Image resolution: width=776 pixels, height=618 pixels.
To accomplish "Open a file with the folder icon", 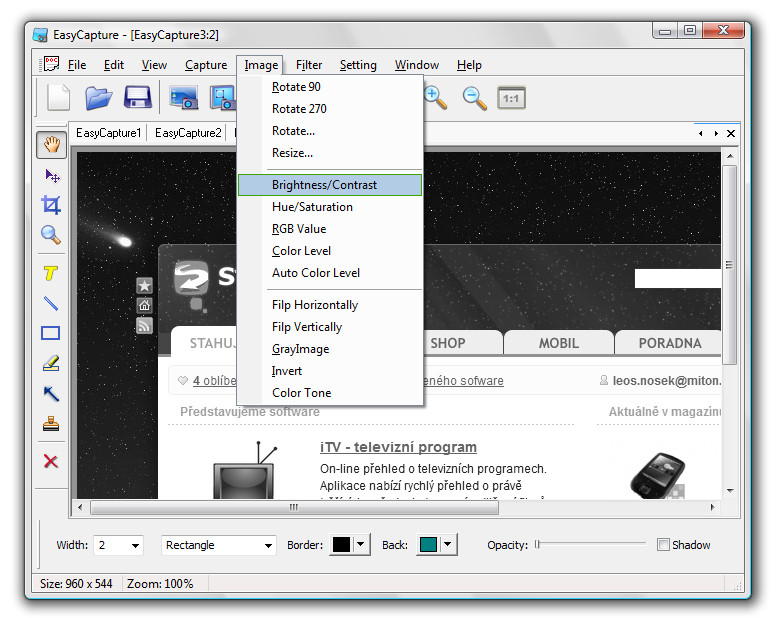I will pos(98,97).
